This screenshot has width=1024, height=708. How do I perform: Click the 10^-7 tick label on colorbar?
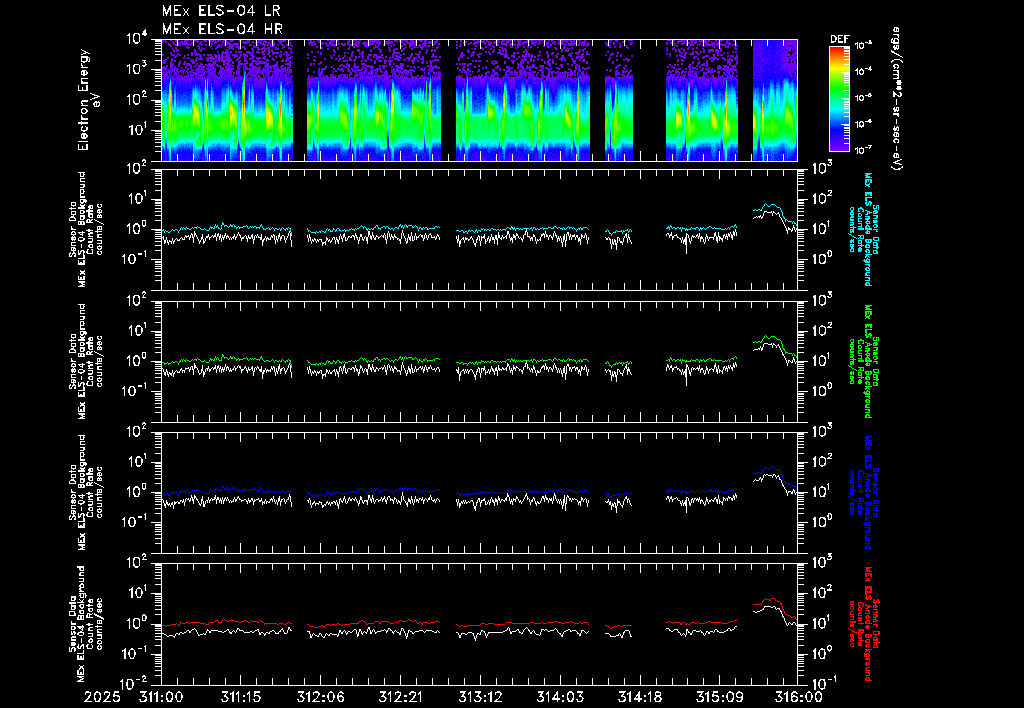(863, 150)
